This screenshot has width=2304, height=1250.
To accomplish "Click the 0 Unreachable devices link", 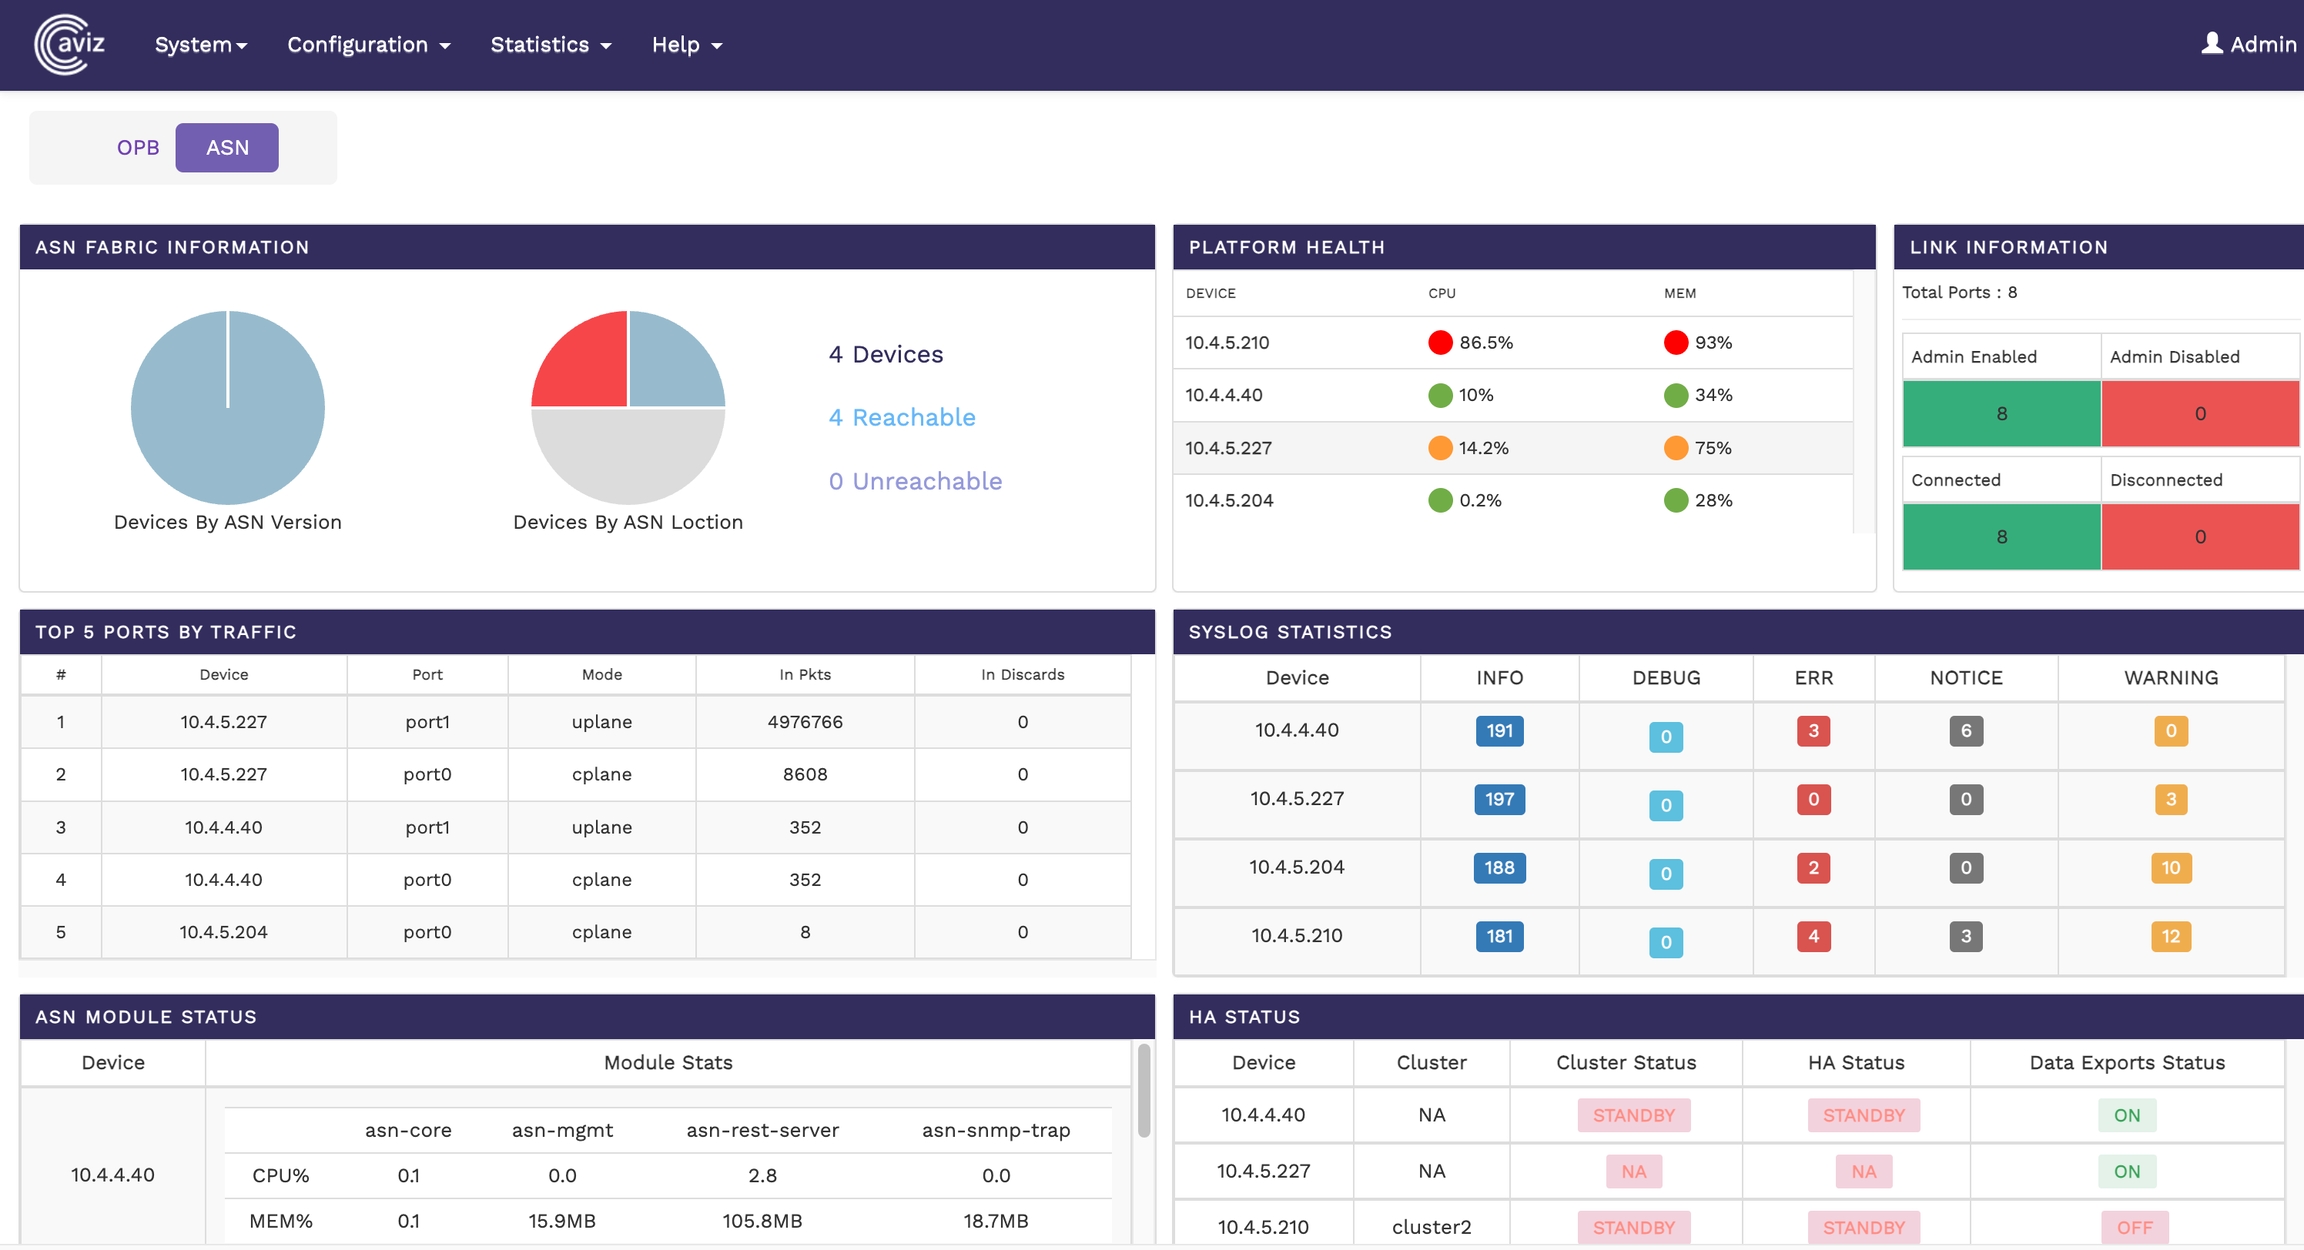I will click(914, 481).
